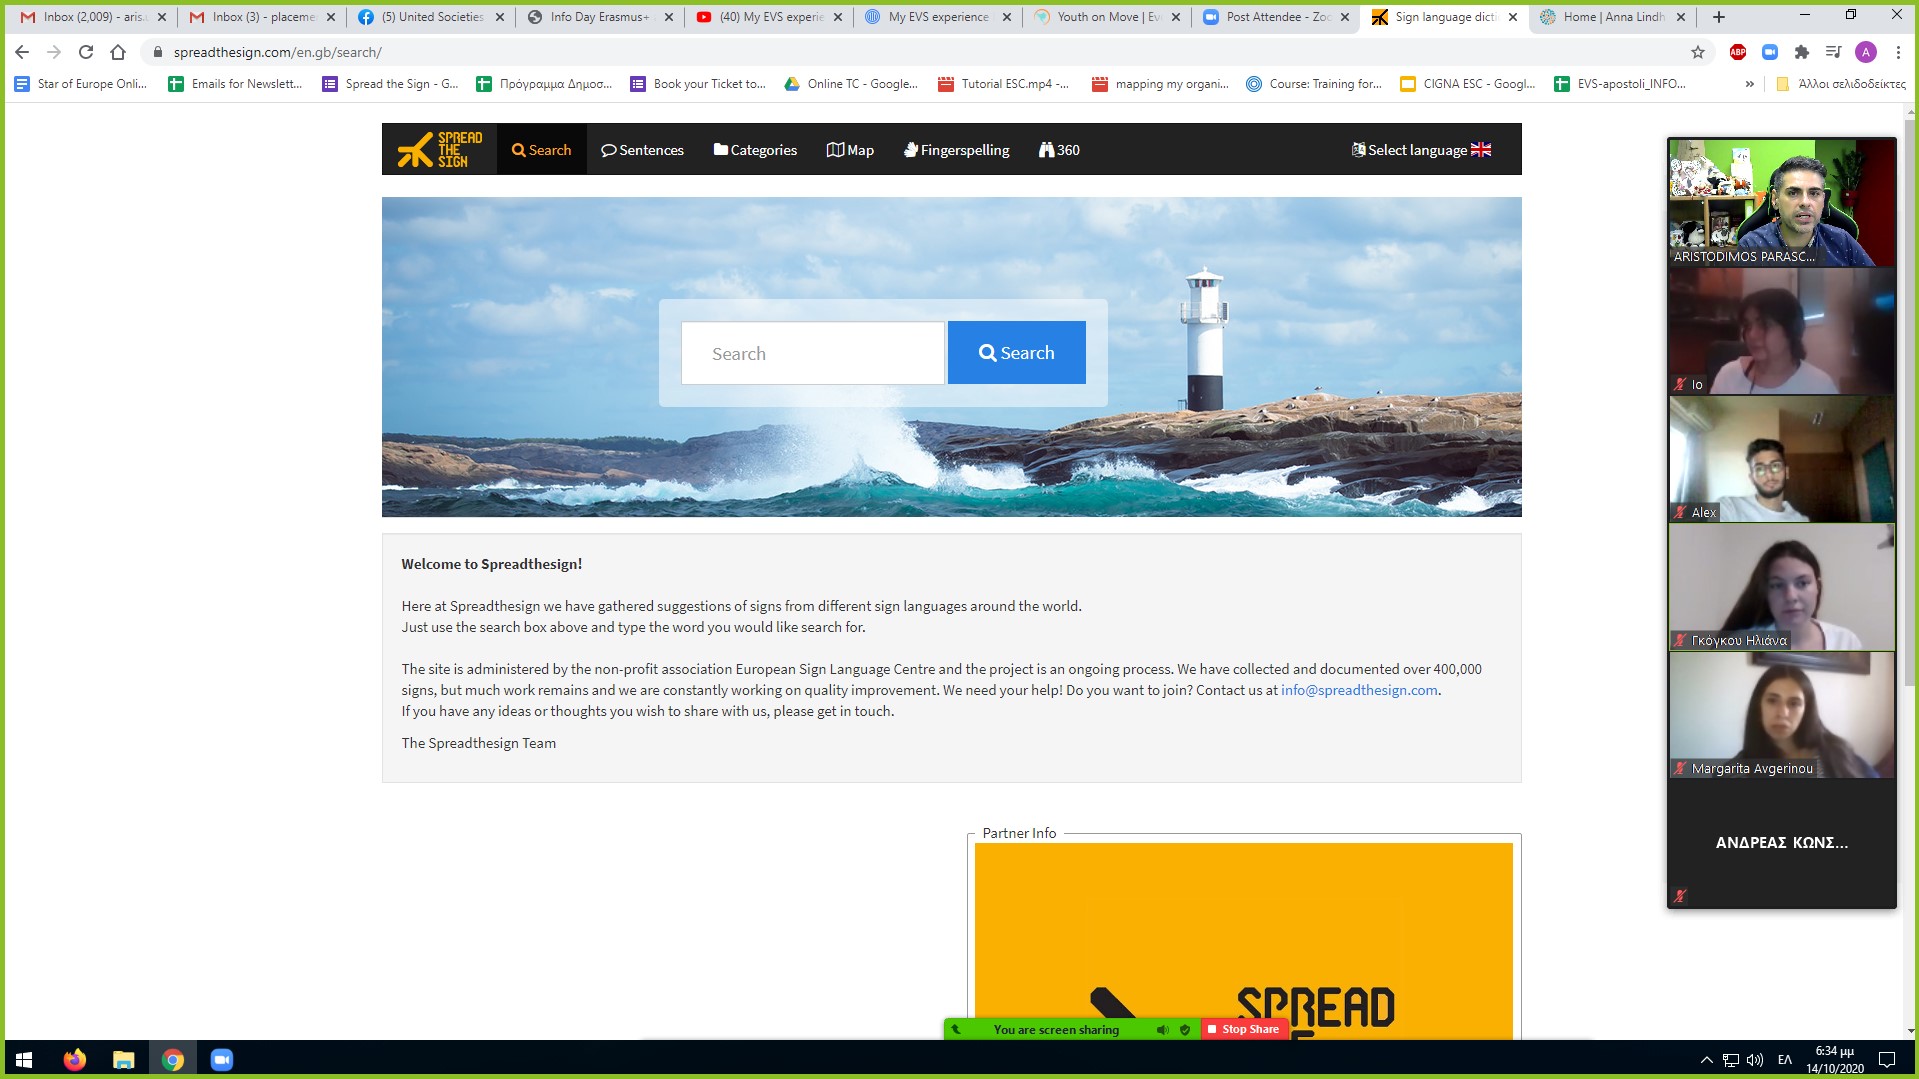Open Firefox from the taskbar
The width and height of the screenshot is (1919, 1079).
(x=75, y=1060)
